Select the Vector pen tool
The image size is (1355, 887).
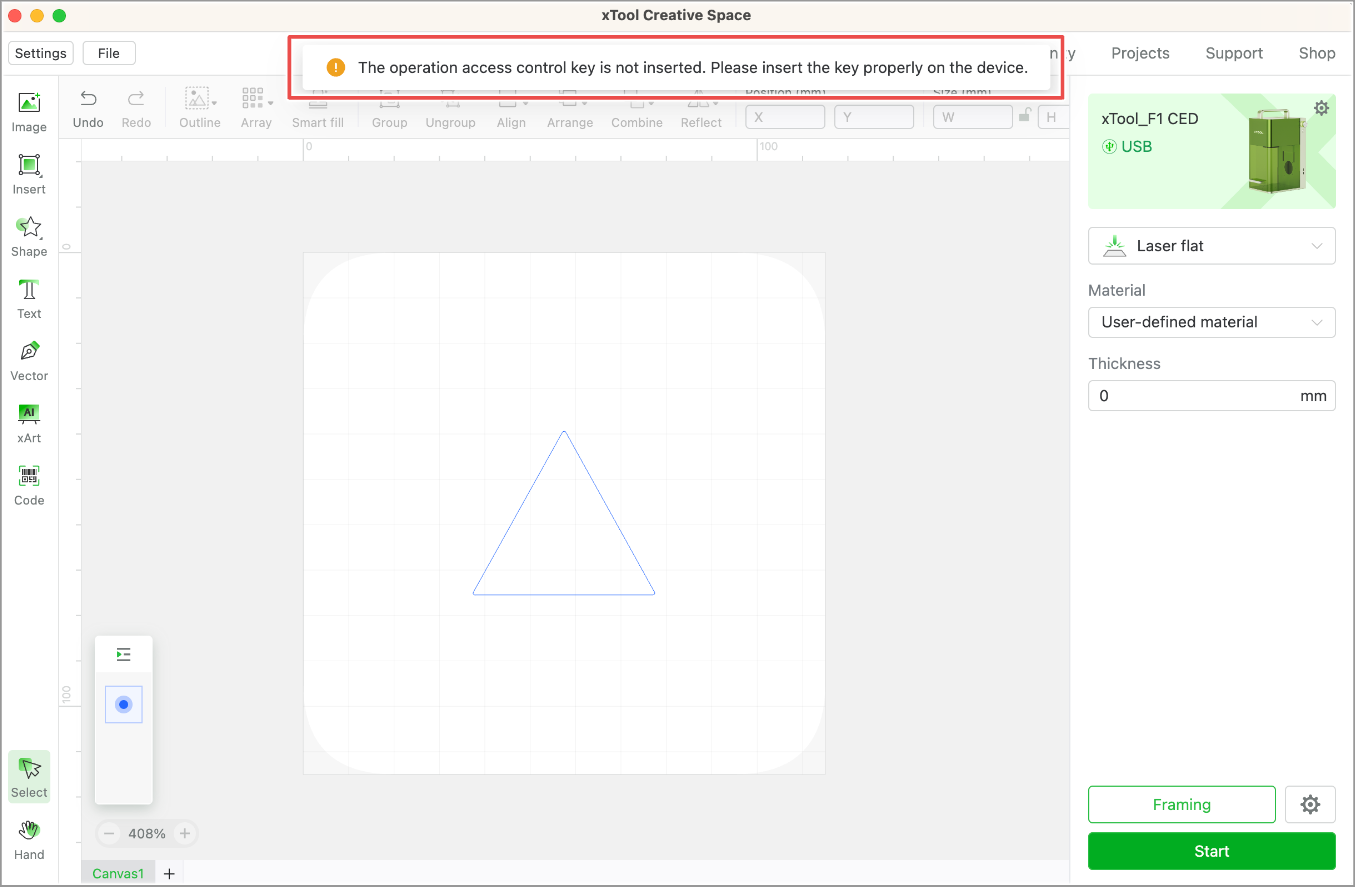pos(29,360)
